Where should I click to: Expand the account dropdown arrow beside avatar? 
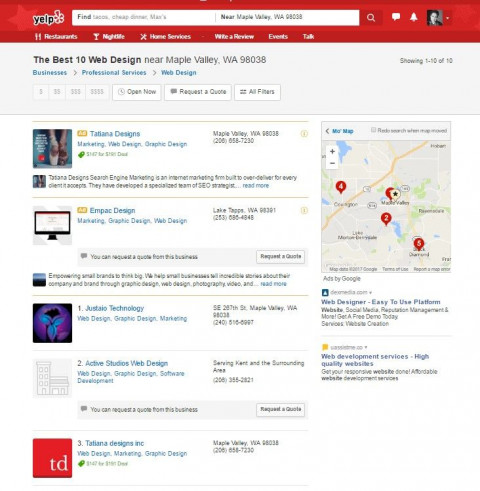(x=448, y=18)
